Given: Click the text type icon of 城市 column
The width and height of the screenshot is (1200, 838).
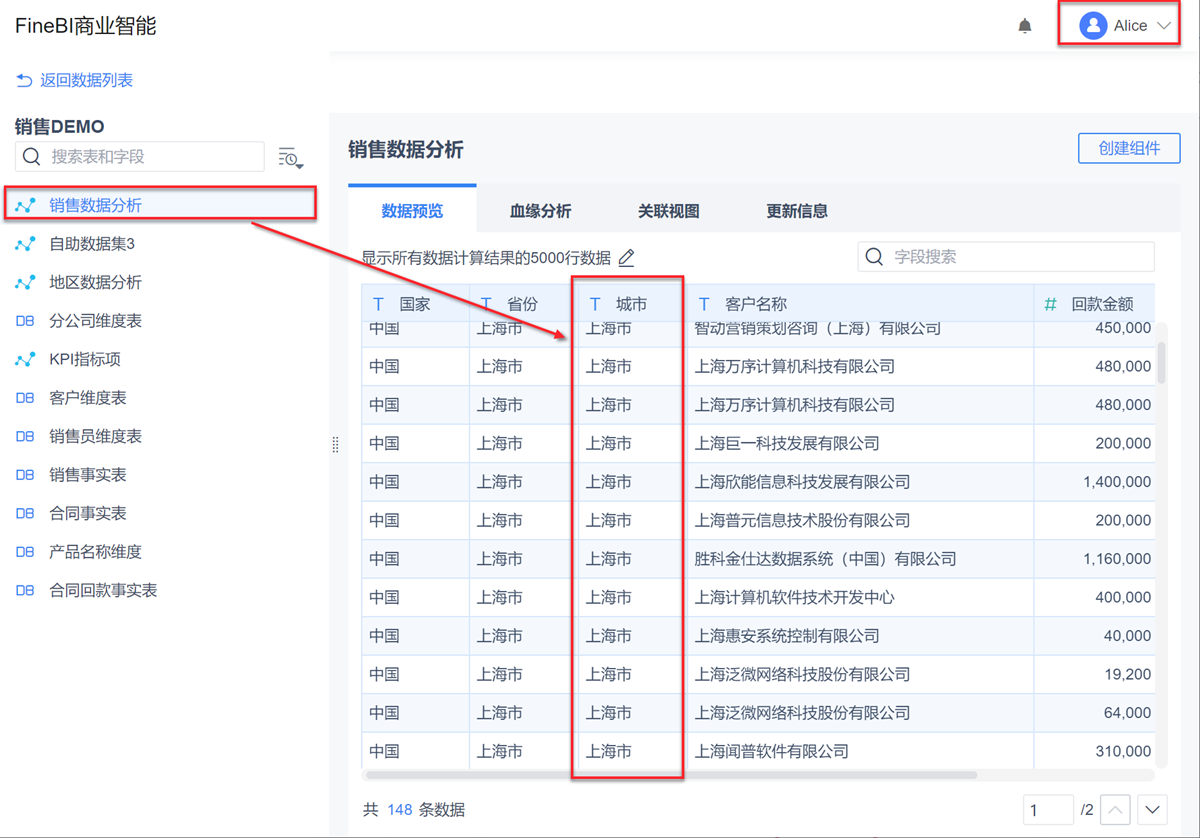Looking at the screenshot, I should point(595,304).
